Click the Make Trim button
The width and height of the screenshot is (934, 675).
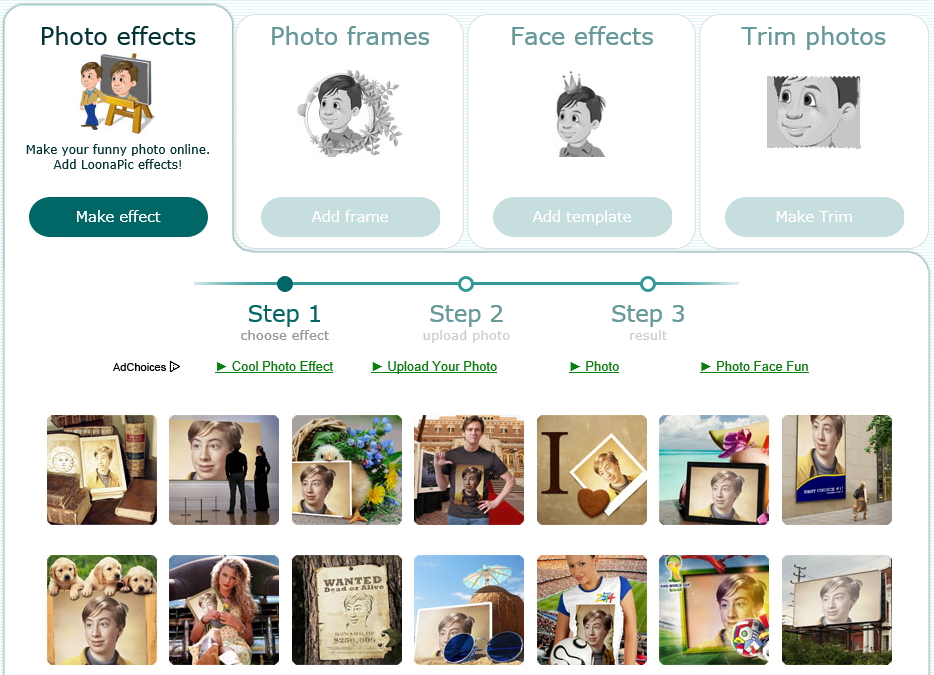tap(814, 217)
